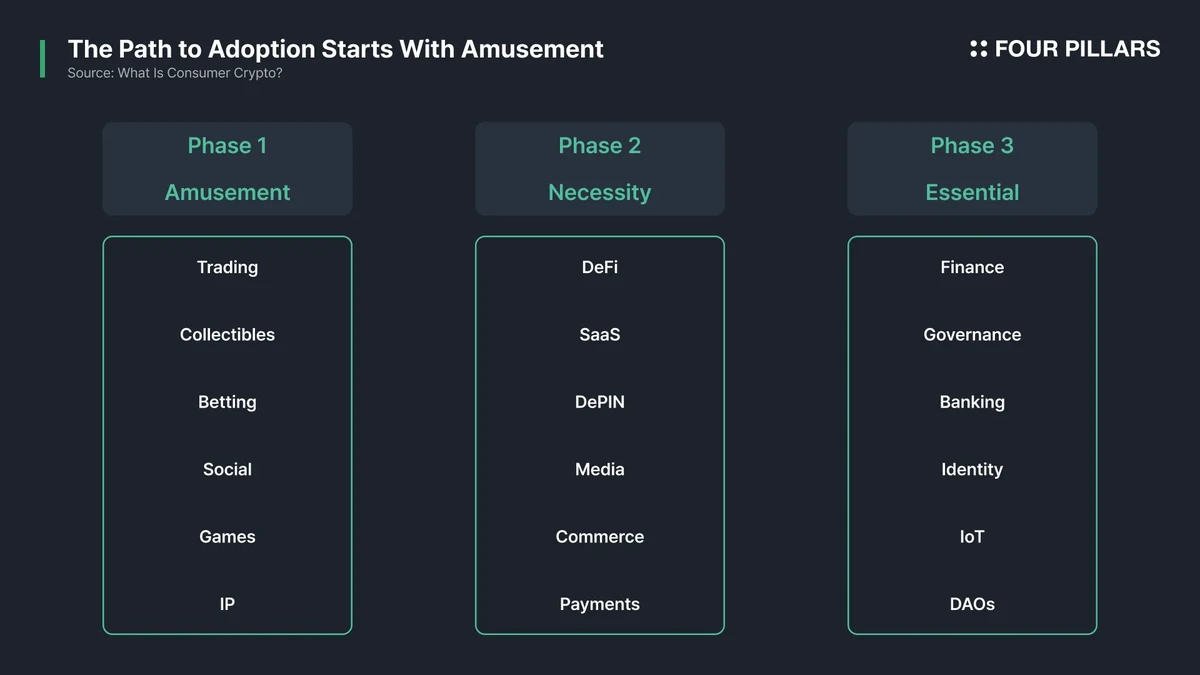Screen dimensions: 1200x675
Task: Click the SaaS entry
Action: click(600, 335)
